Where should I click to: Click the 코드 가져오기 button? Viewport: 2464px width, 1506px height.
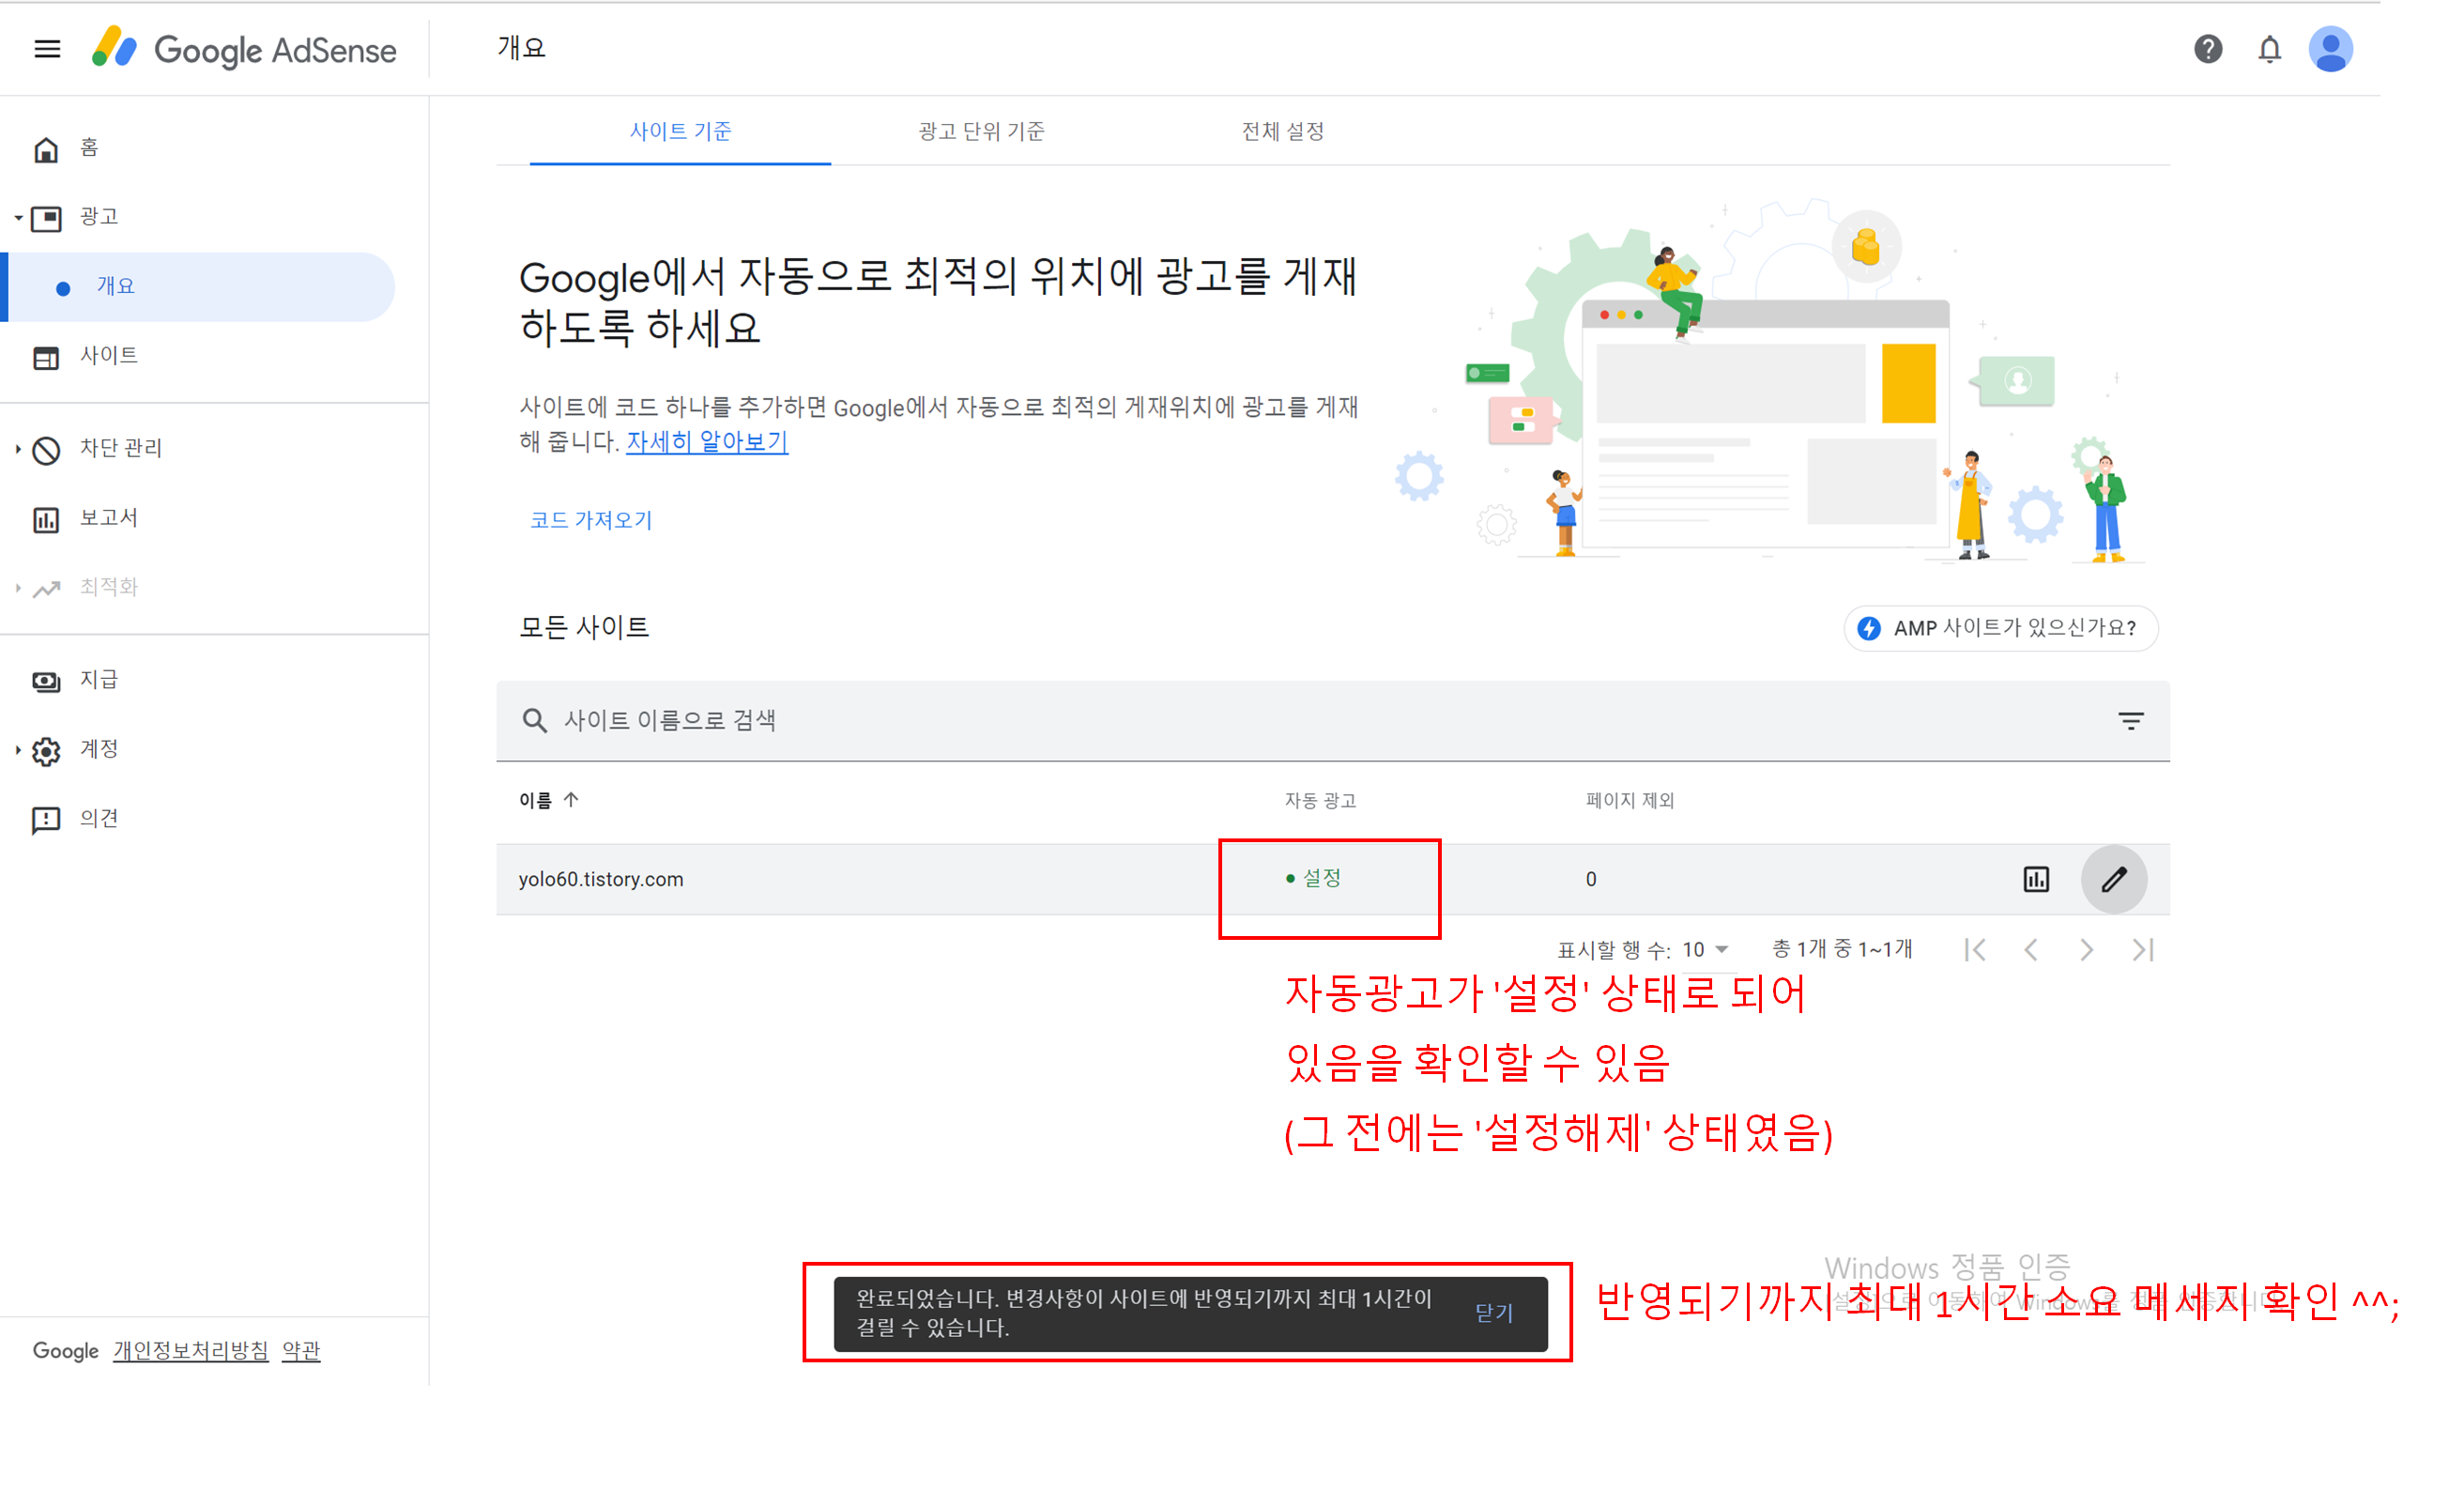(590, 520)
